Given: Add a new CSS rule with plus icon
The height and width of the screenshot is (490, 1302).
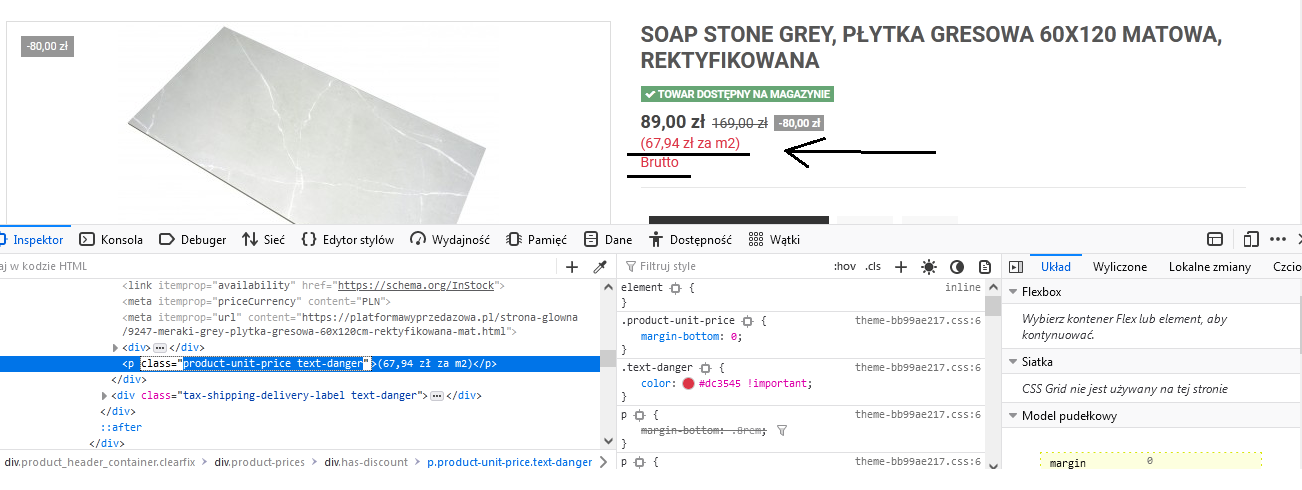Looking at the screenshot, I should coord(901,267).
